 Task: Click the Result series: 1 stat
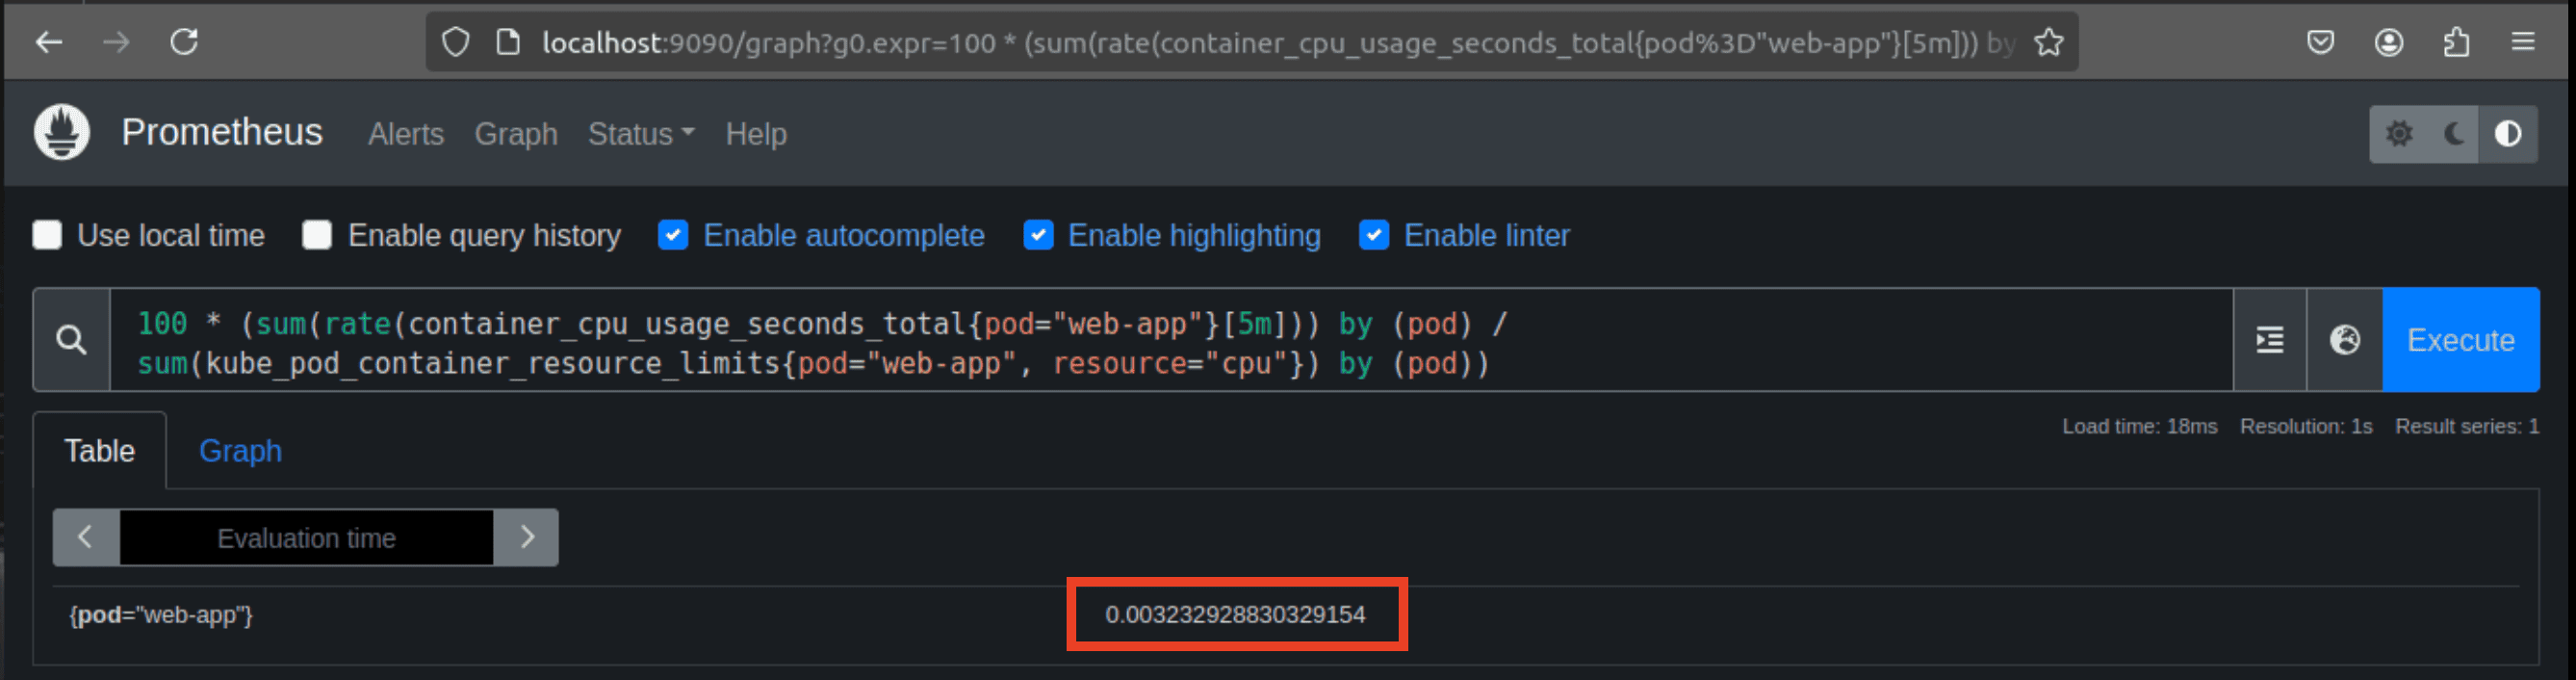pyautogui.click(x=2467, y=427)
